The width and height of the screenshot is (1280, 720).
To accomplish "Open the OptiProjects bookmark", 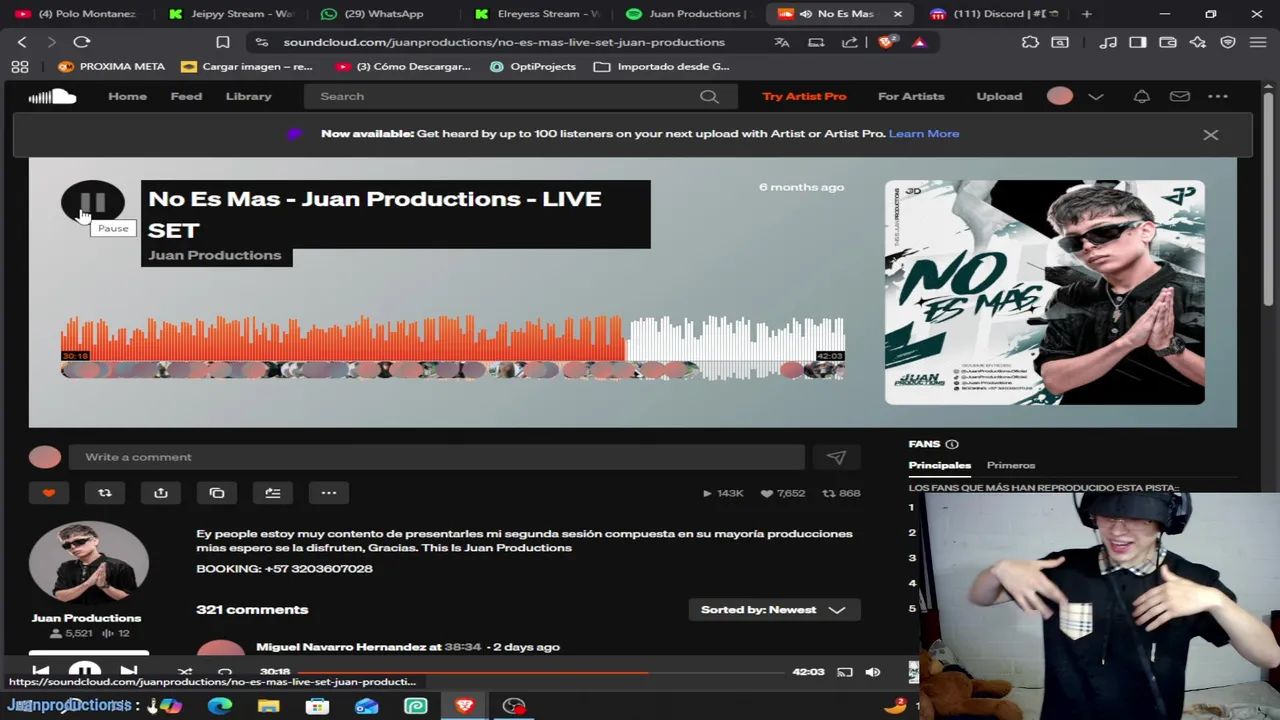I will coord(533,66).
